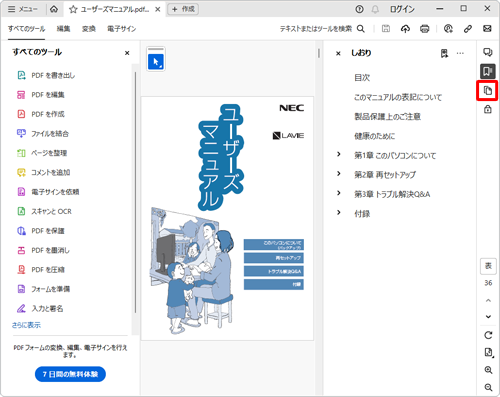Select PDF を書き出し tool

[x=46, y=75]
